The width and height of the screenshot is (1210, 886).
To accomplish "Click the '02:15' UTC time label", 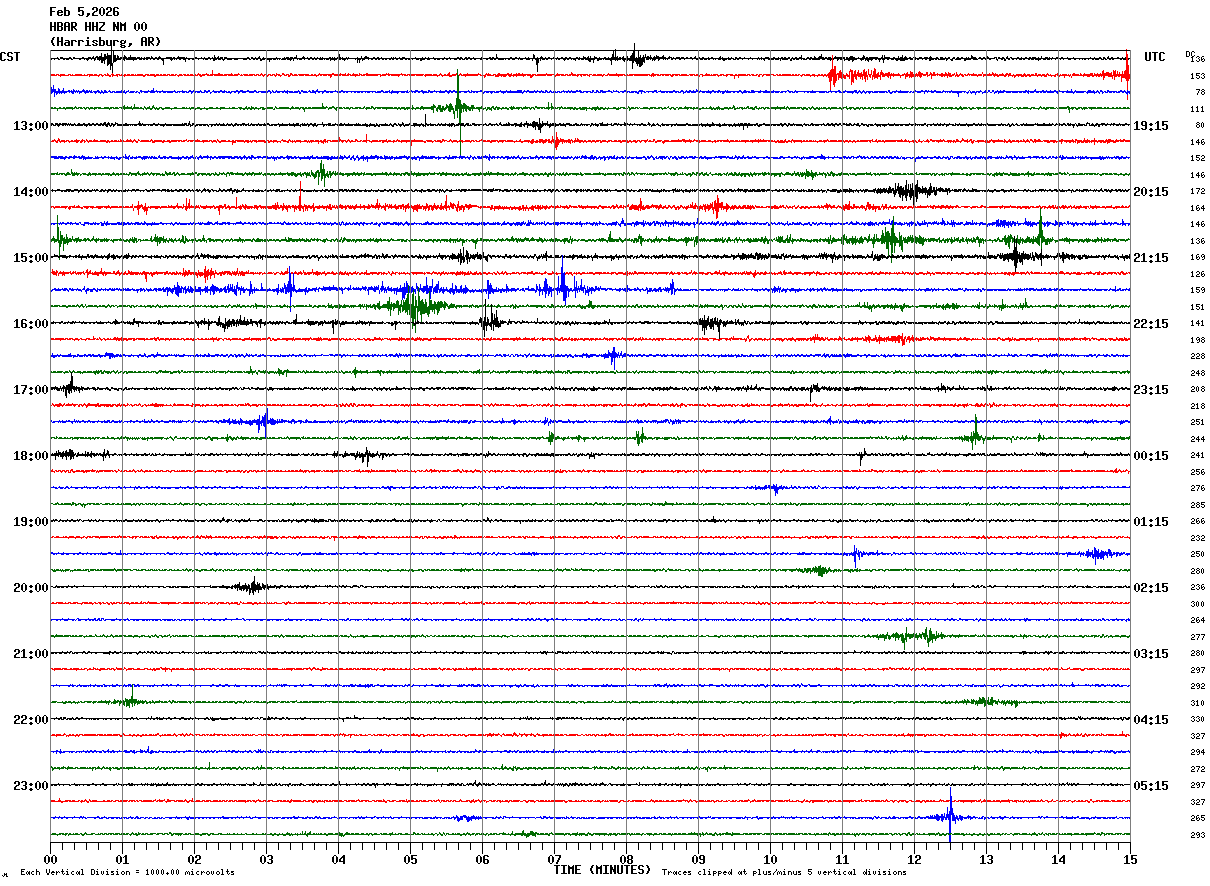I will [x=1151, y=588].
